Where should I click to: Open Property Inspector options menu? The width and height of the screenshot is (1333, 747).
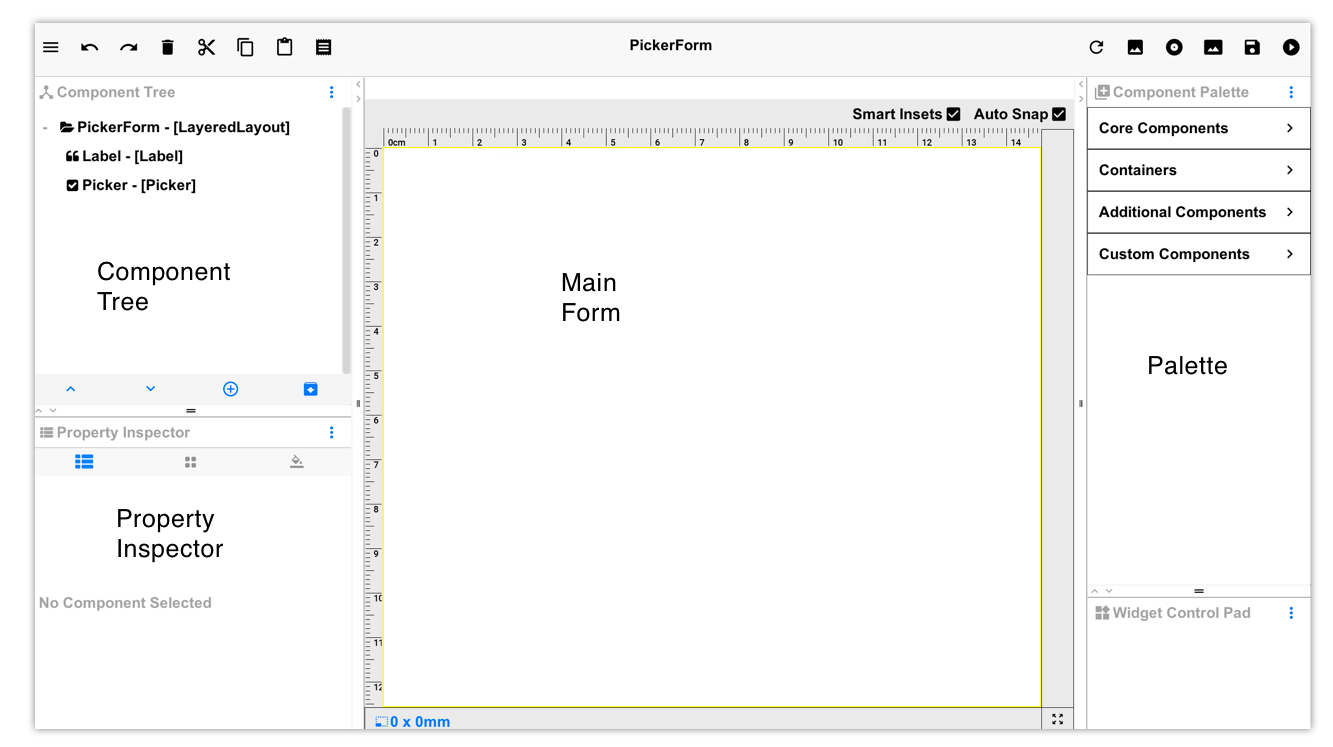[331, 432]
